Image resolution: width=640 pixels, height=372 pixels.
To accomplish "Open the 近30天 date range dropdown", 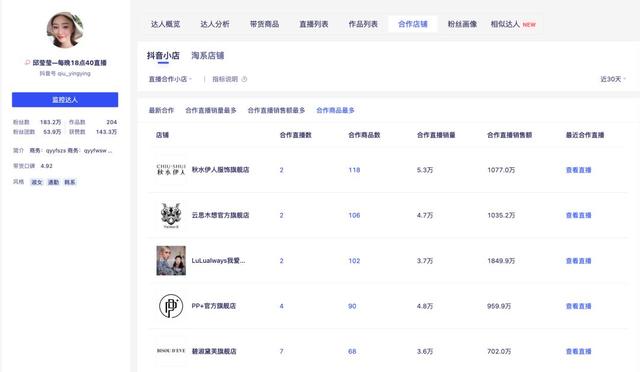I will tap(613, 79).
